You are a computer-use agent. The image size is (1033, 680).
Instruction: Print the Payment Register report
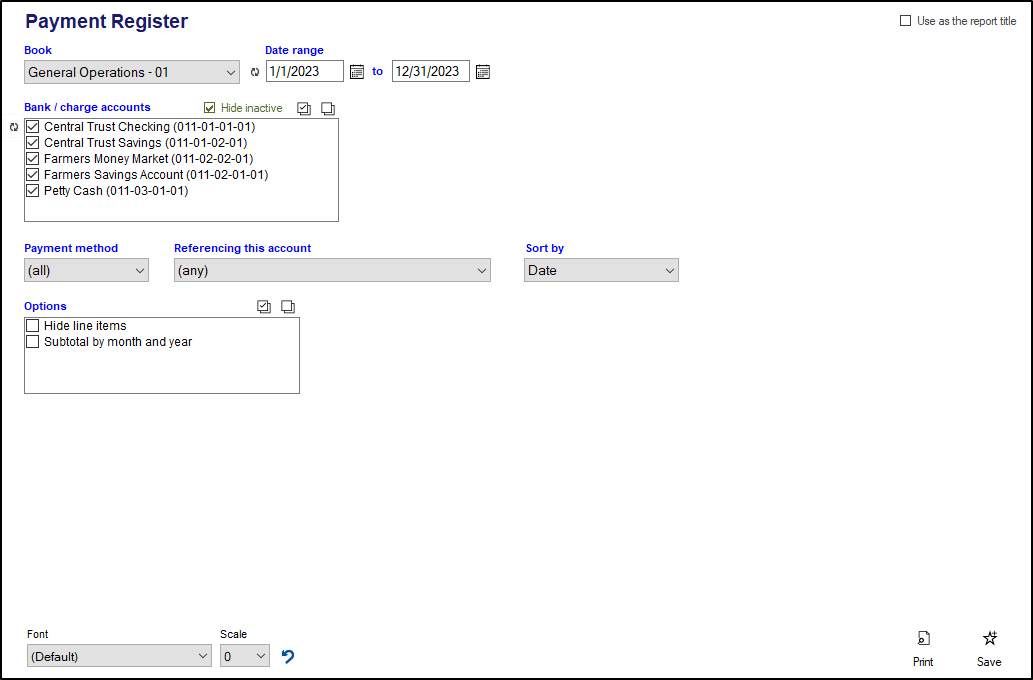923,647
